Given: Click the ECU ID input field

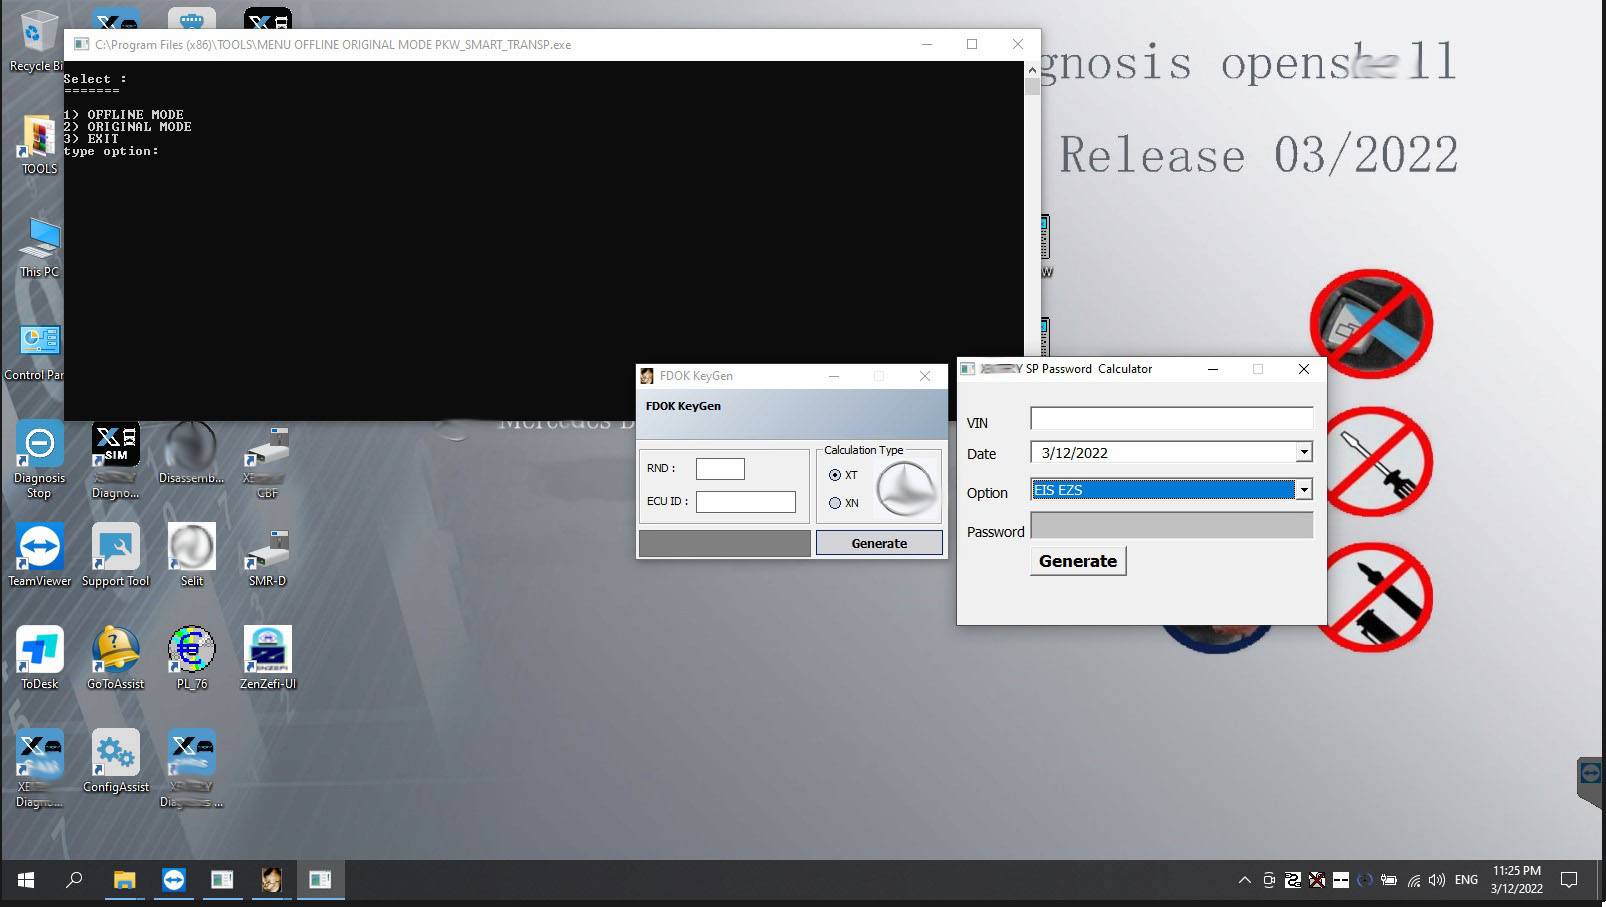Looking at the screenshot, I should tap(745, 501).
